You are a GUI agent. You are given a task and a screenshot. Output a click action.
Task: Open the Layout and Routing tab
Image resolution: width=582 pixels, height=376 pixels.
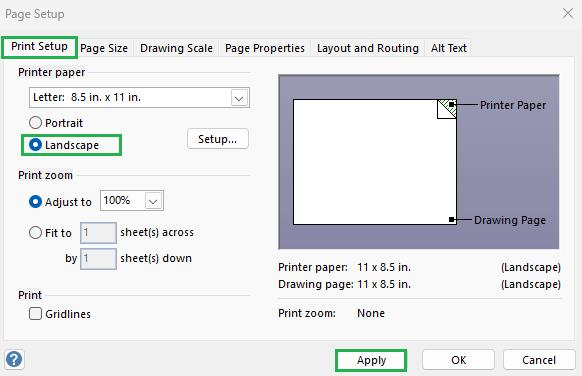[x=367, y=48]
